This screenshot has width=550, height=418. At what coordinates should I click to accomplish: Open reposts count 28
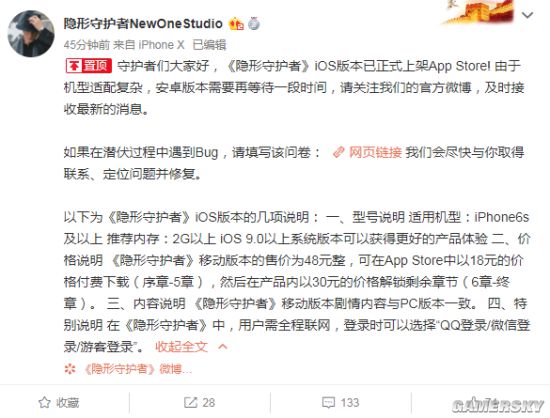pyautogui.click(x=208, y=403)
